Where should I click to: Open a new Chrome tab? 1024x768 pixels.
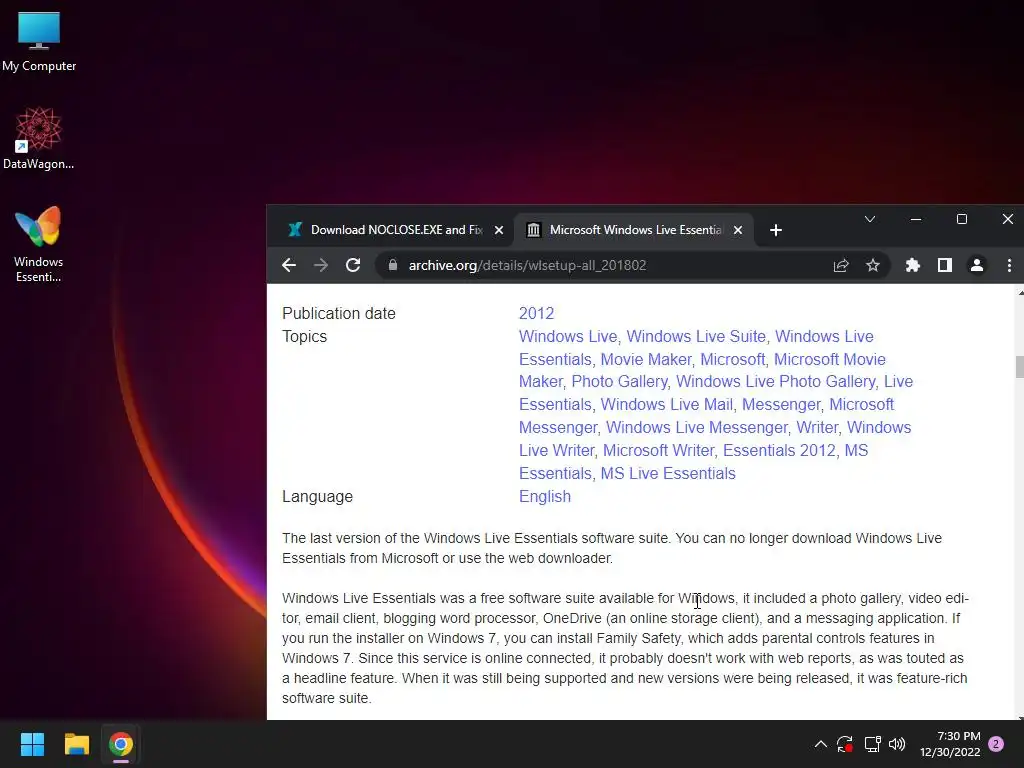tap(776, 230)
